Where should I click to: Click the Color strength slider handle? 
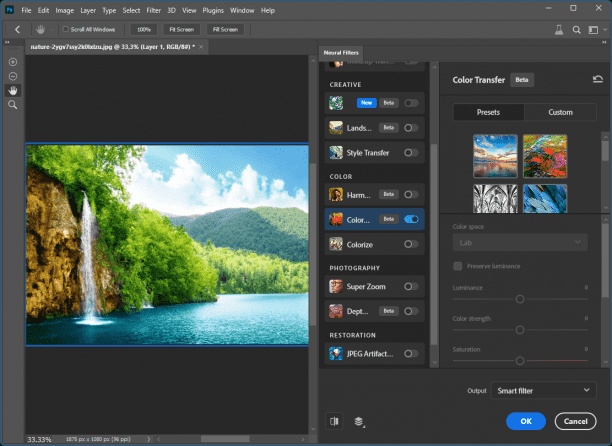tap(520, 329)
